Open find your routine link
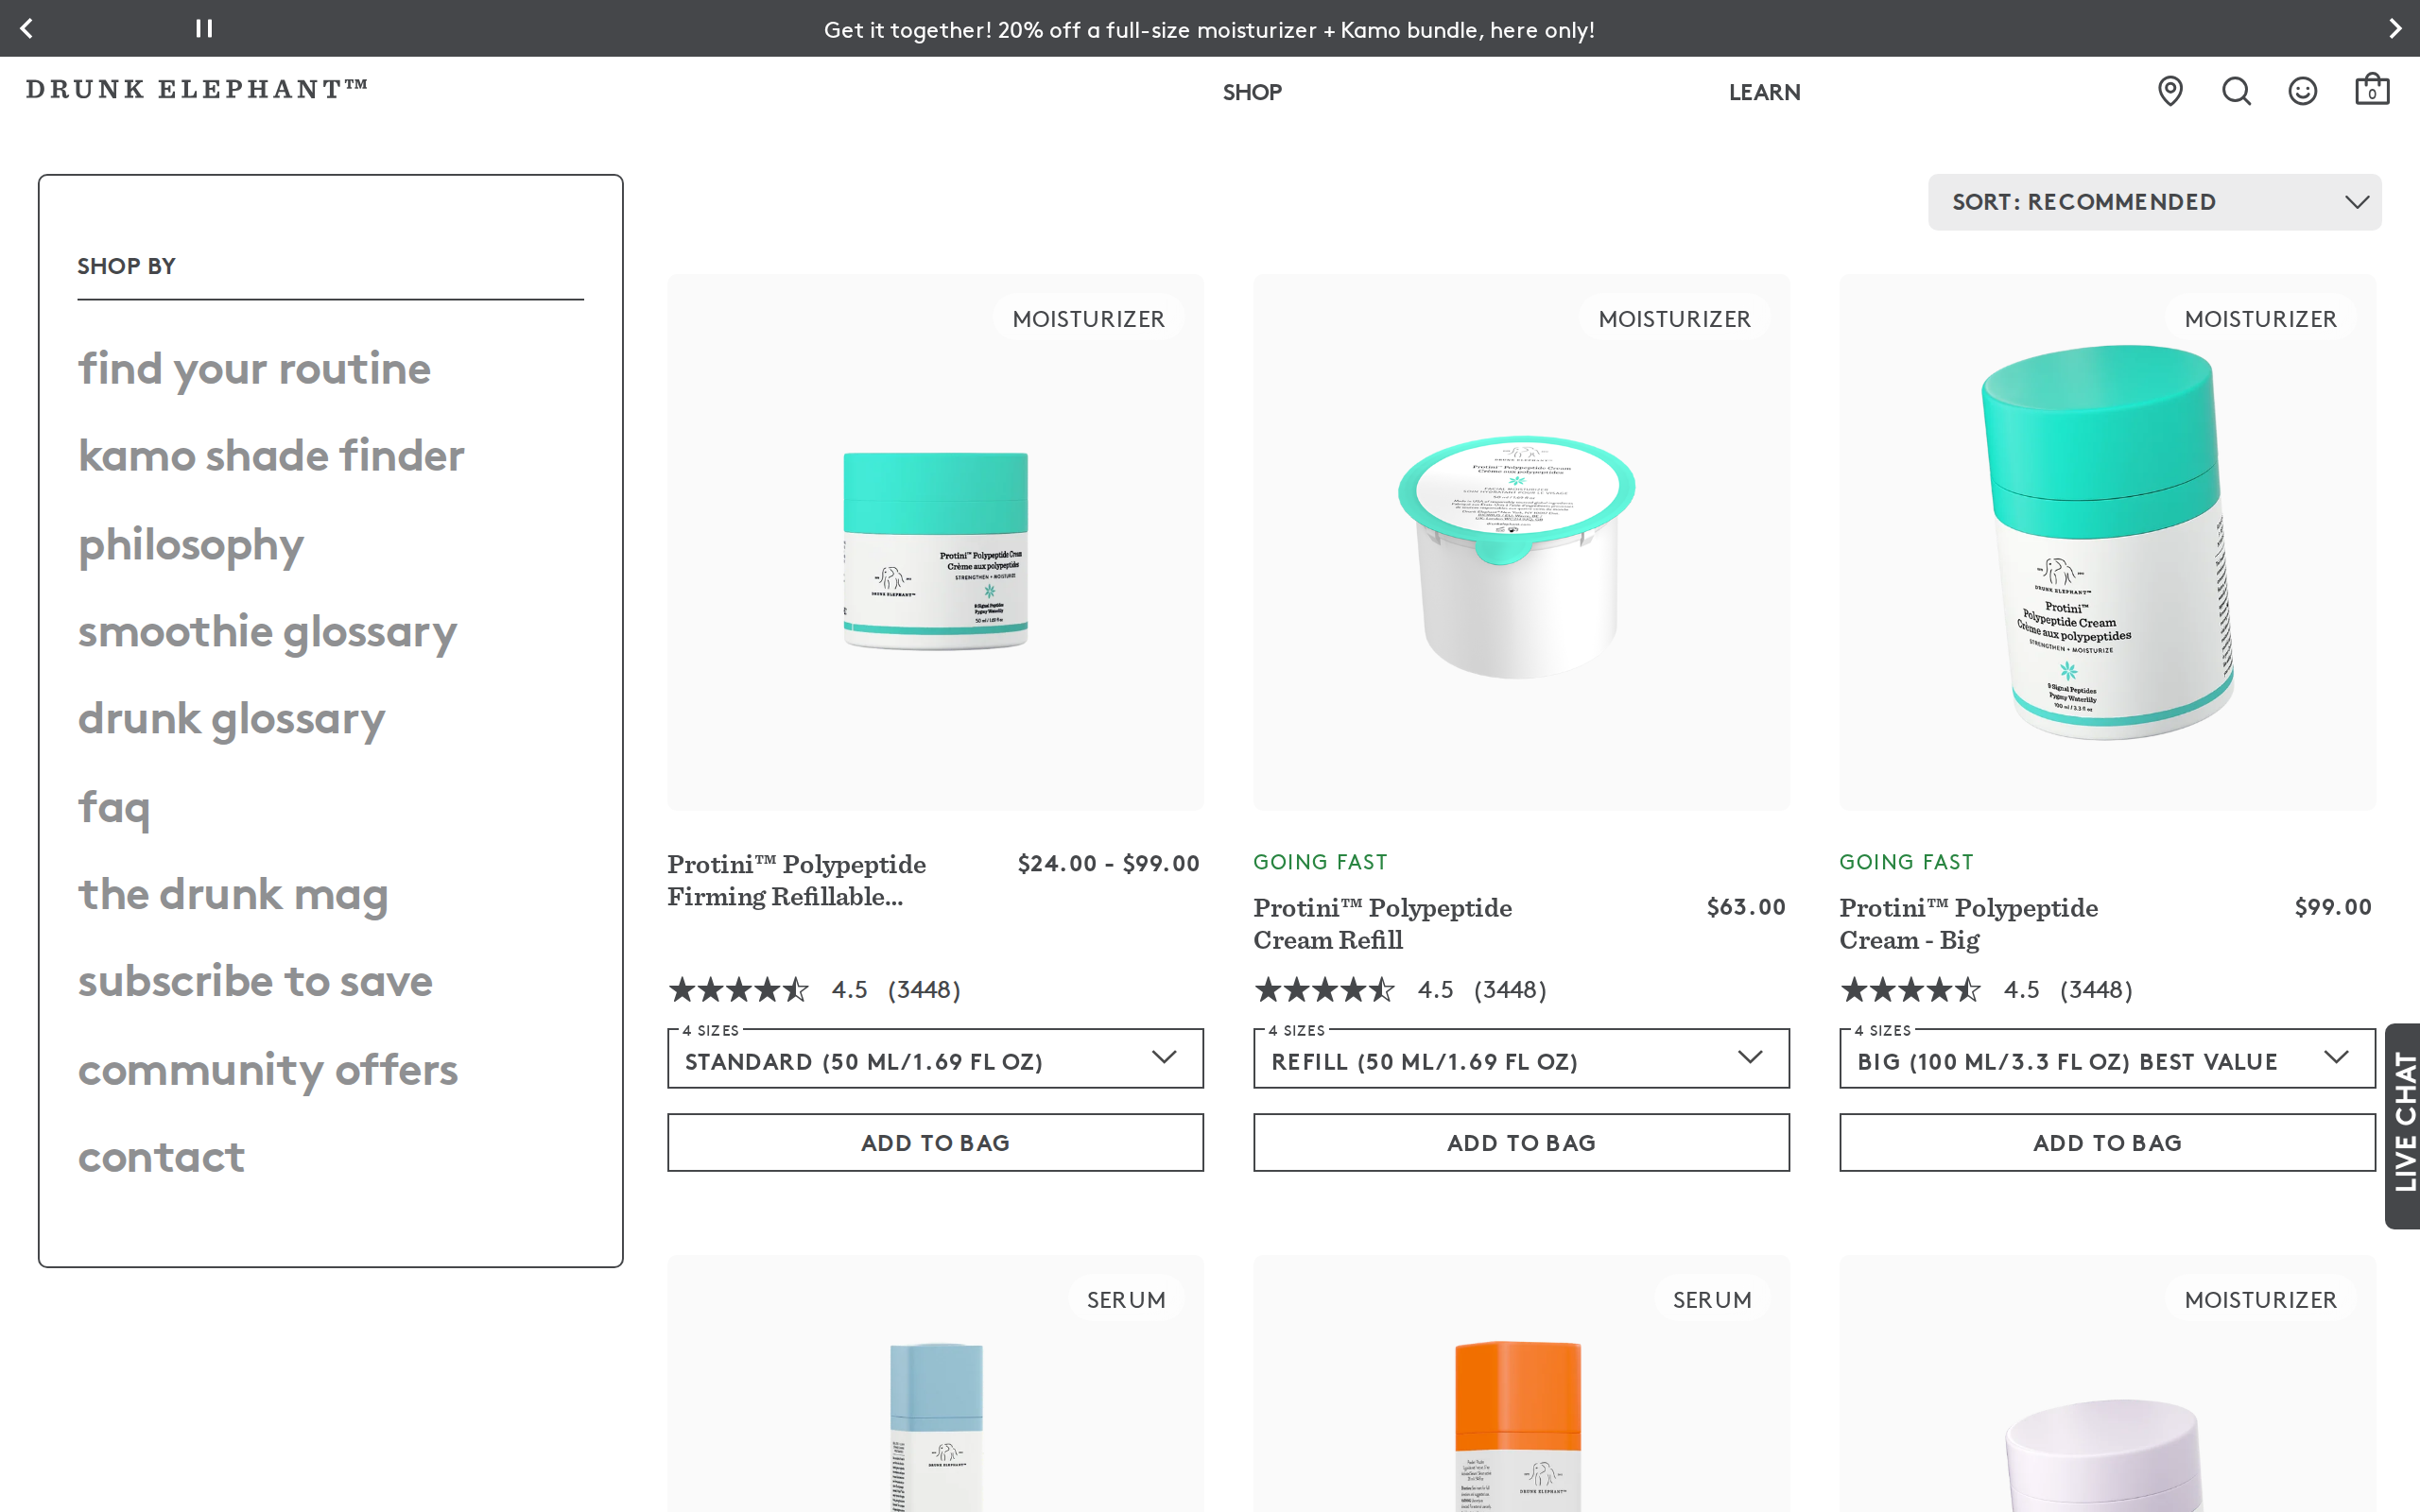Viewport: 2420px width, 1512px height. coord(254,369)
